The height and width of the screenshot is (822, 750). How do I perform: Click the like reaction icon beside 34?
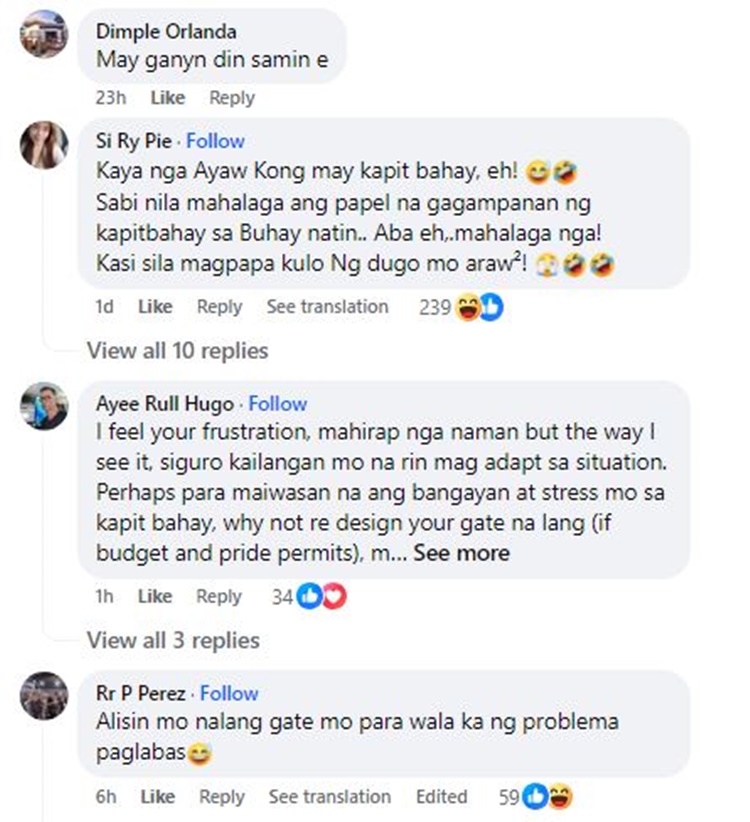[310, 597]
